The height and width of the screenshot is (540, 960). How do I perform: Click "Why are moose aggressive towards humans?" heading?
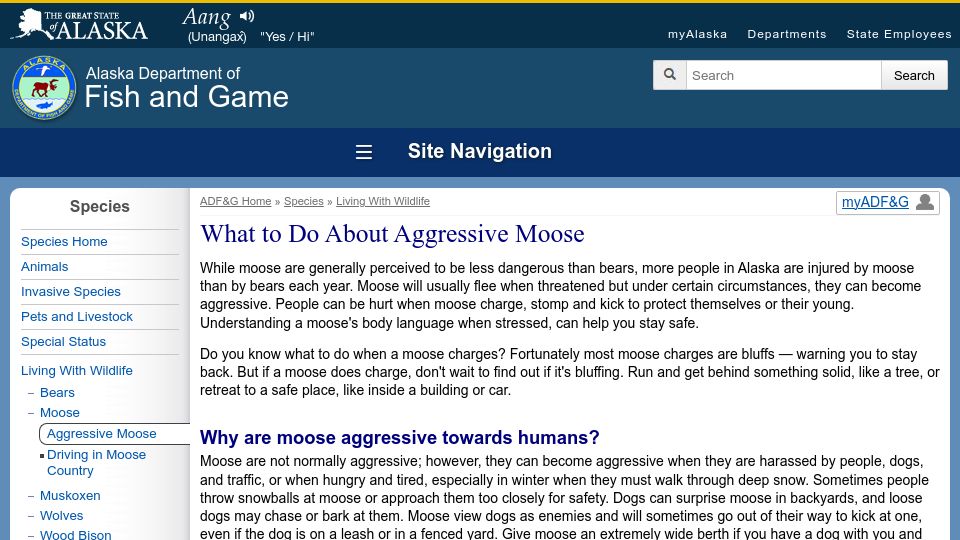(400, 438)
